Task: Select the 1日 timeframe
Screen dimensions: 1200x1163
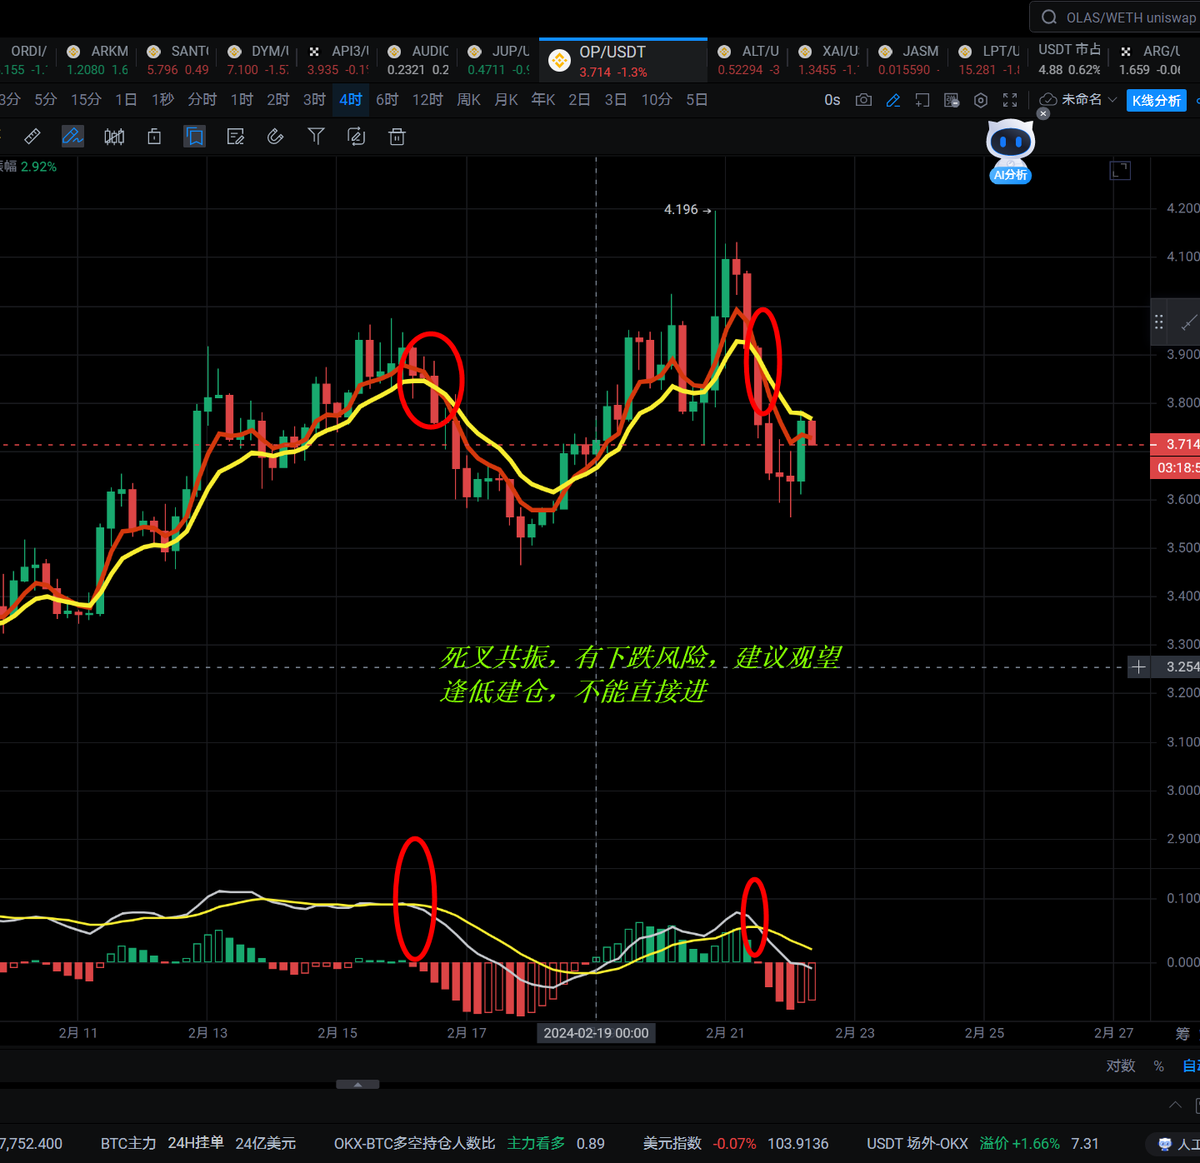Action: (126, 100)
